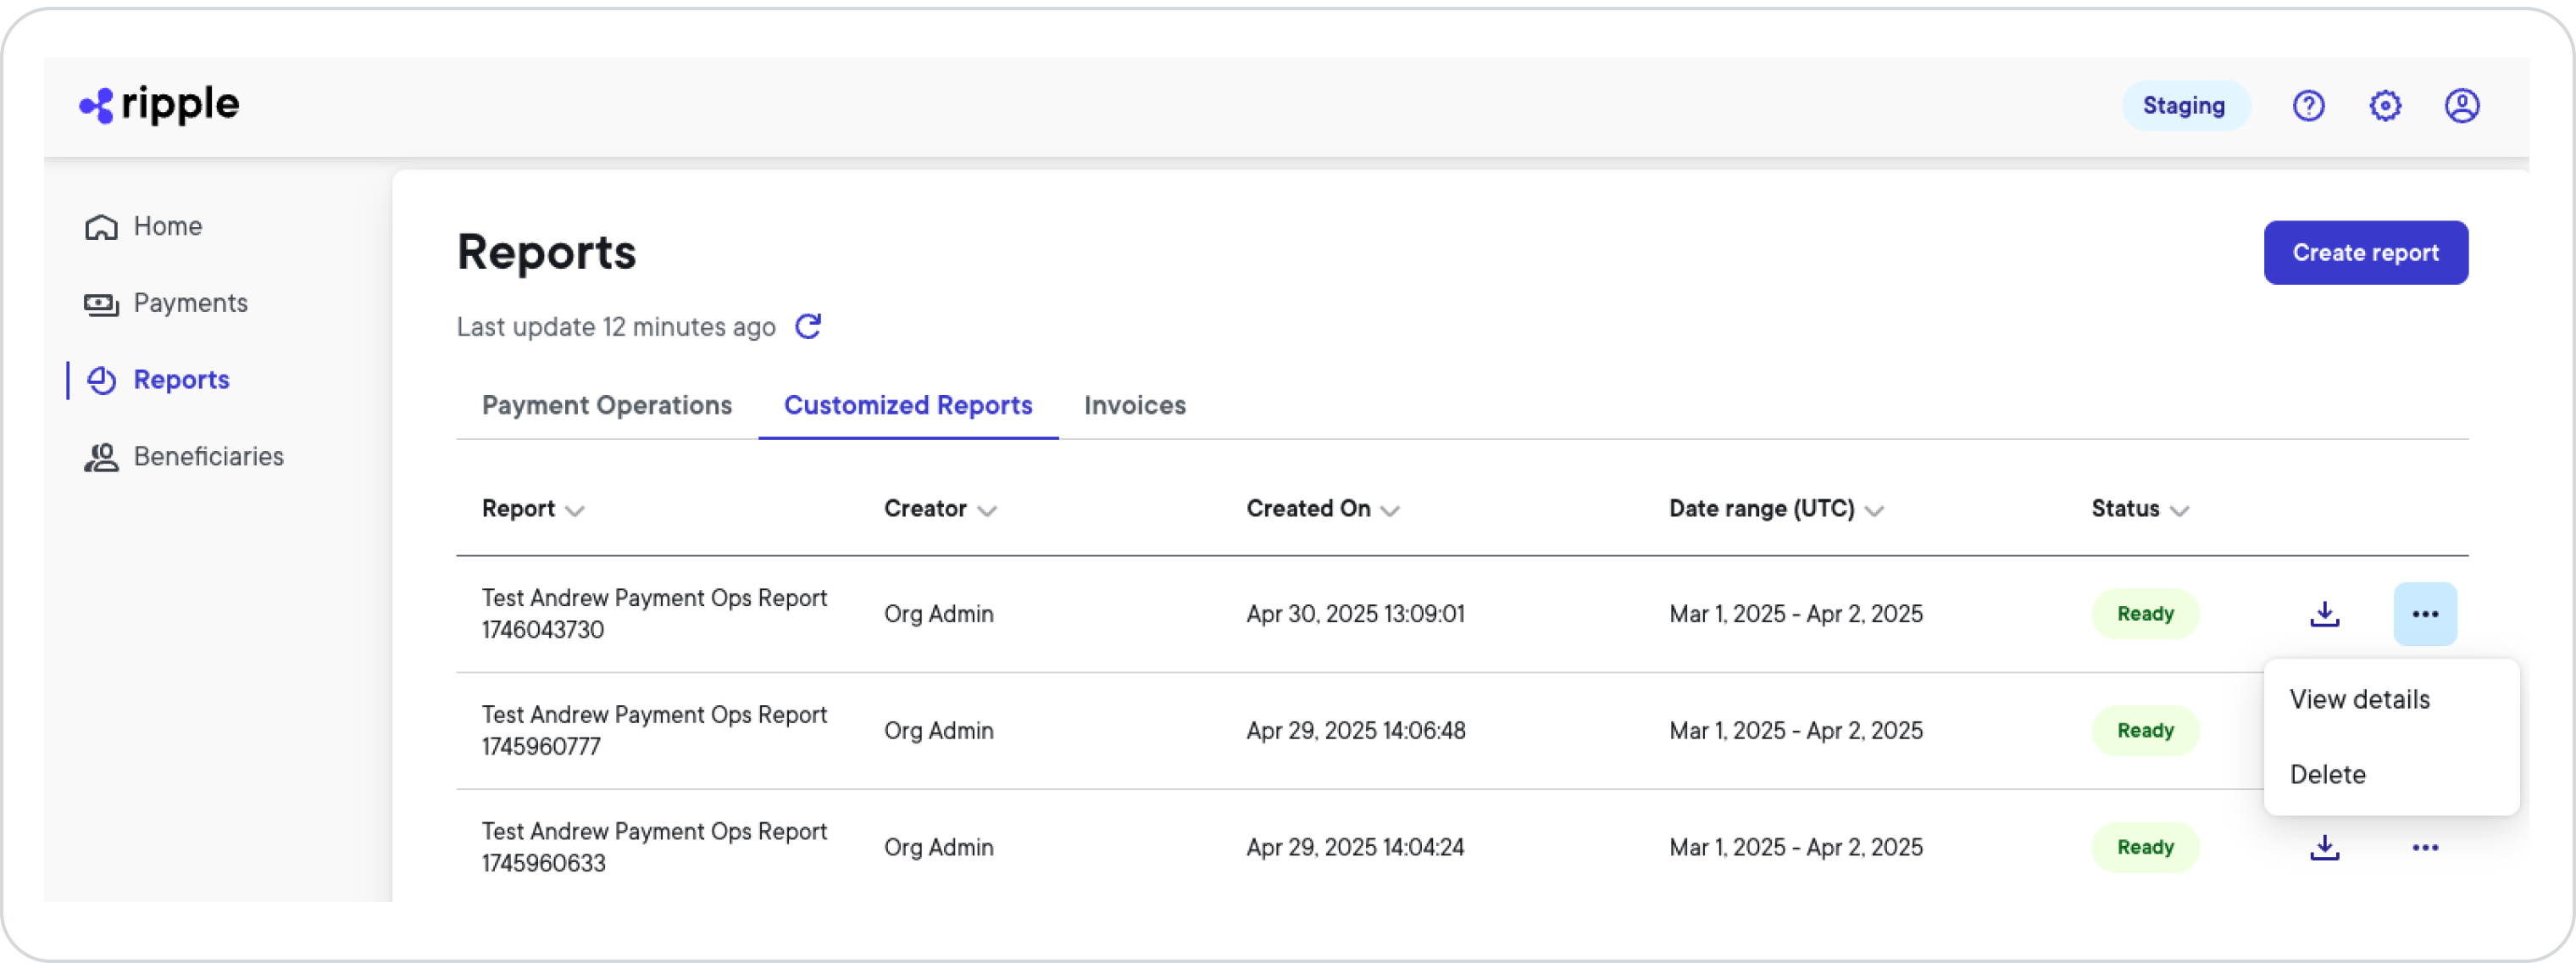Download report 1745960633
2576x963 pixels.
(2324, 847)
